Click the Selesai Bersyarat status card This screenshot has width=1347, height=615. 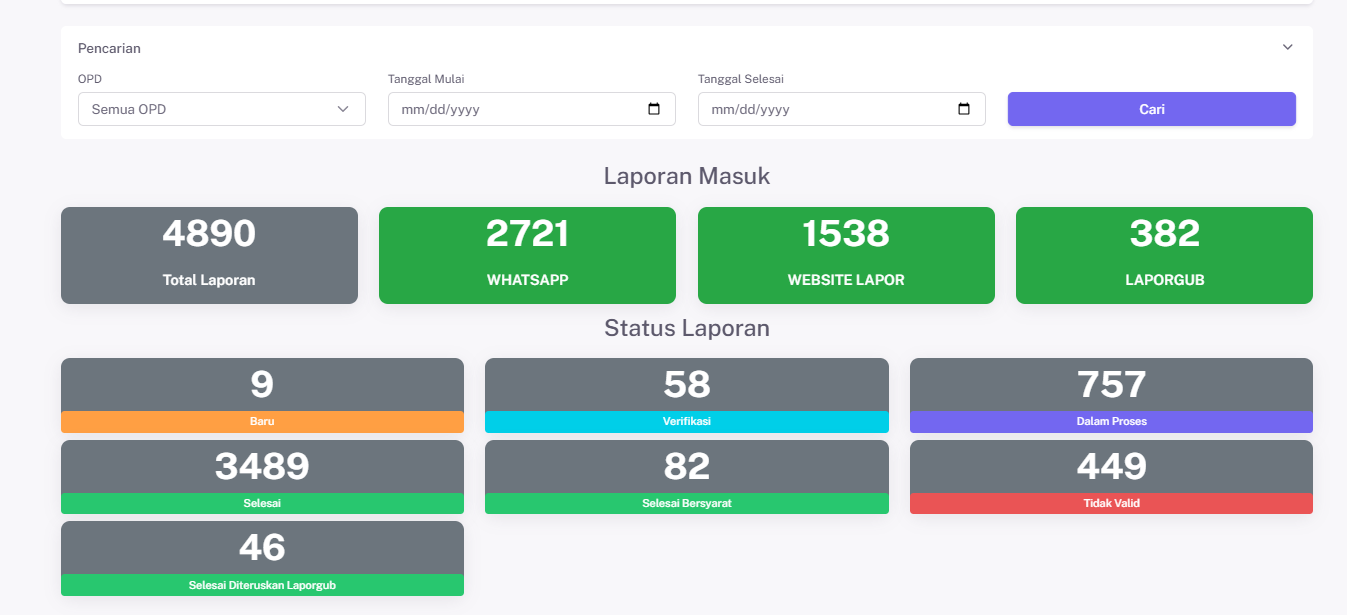click(687, 477)
